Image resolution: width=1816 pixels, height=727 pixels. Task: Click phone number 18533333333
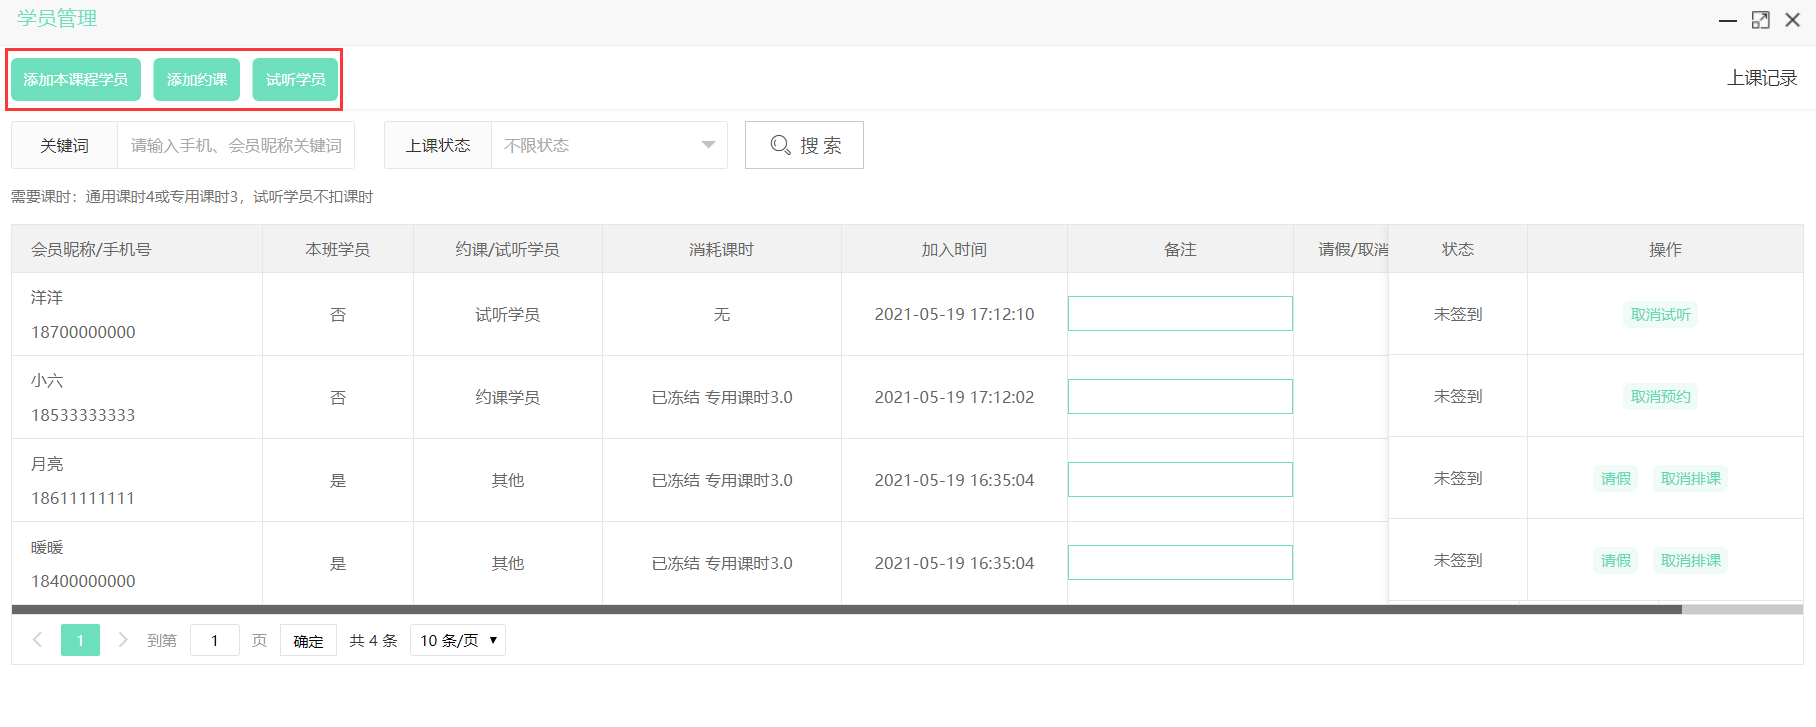(x=83, y=415)
